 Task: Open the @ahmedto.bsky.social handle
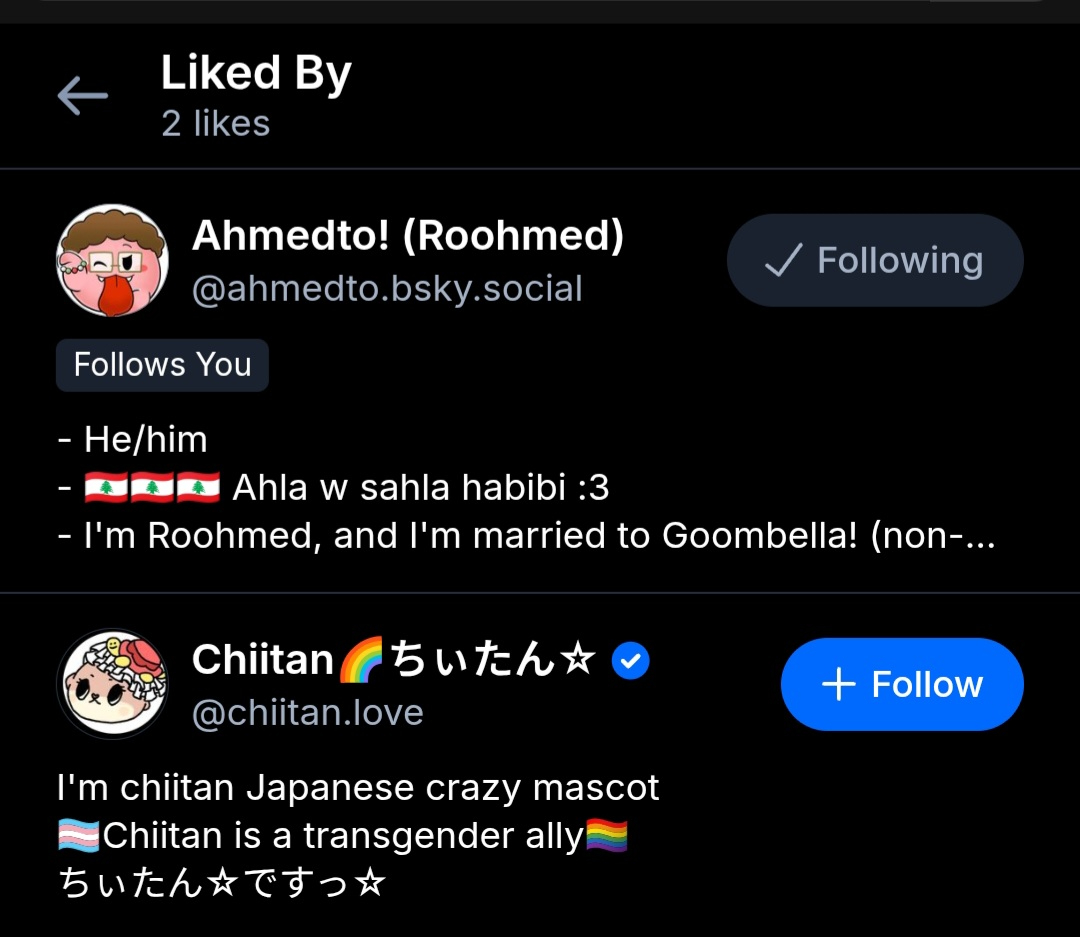pos(387,289)
